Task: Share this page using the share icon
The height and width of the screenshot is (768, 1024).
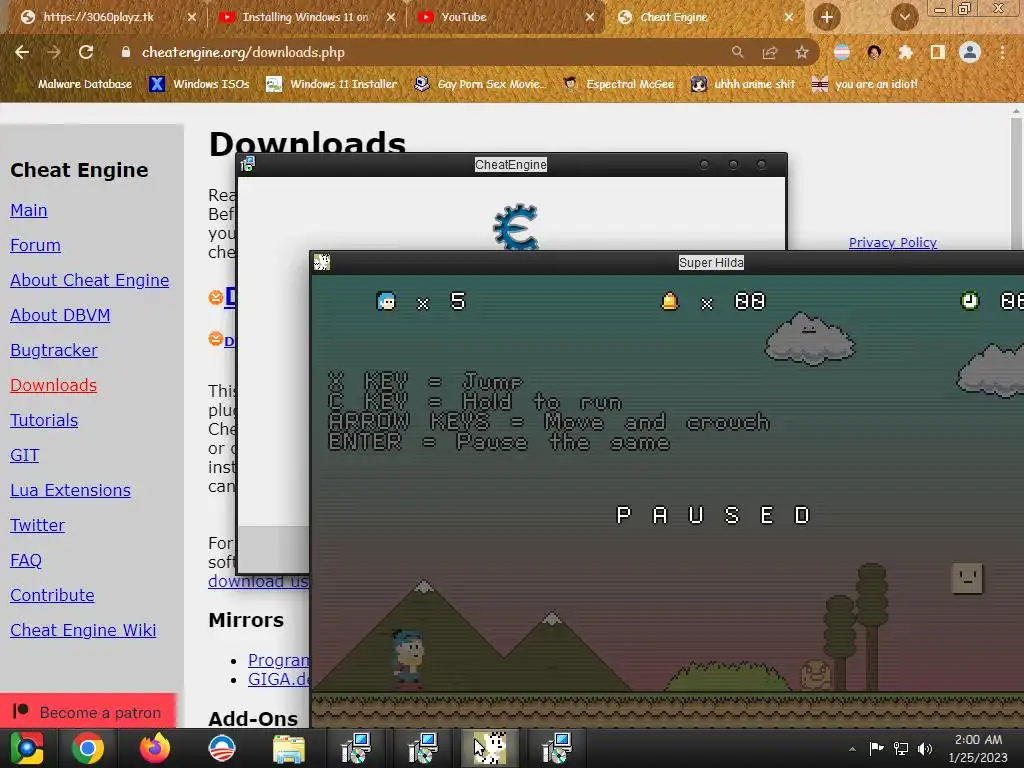Action: tap(770, 52)
